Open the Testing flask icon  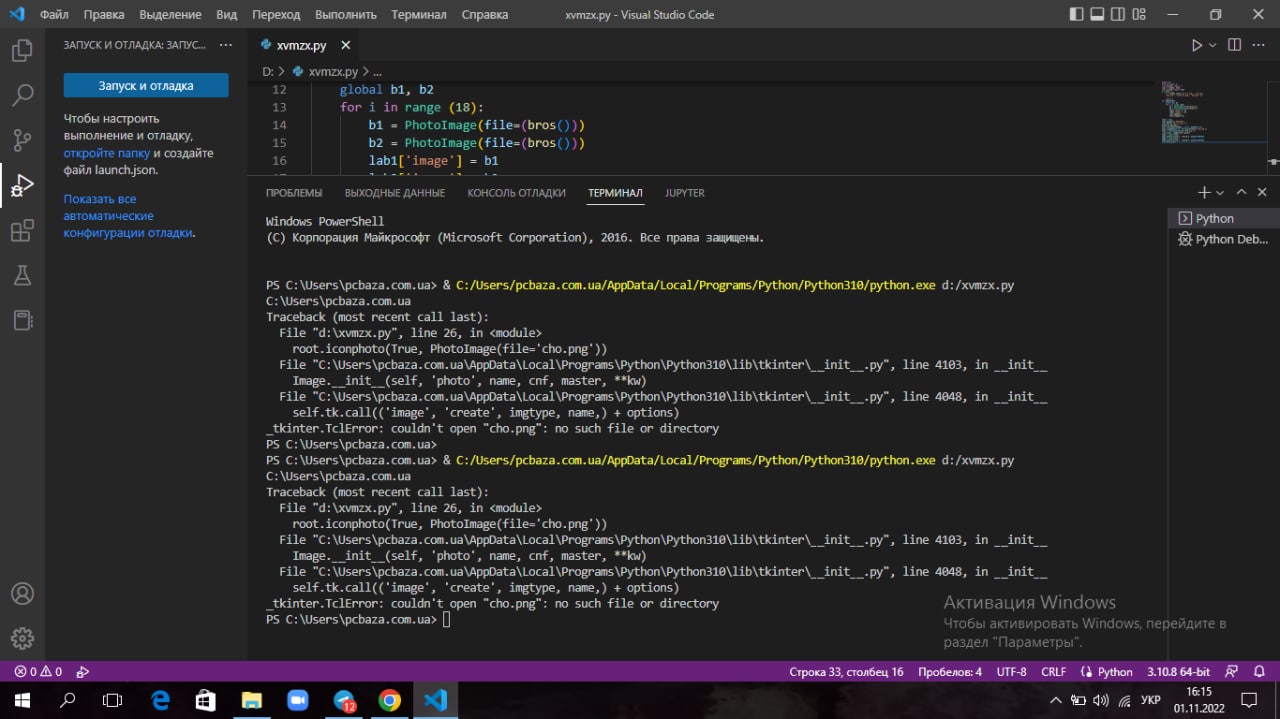click(22, 275)
